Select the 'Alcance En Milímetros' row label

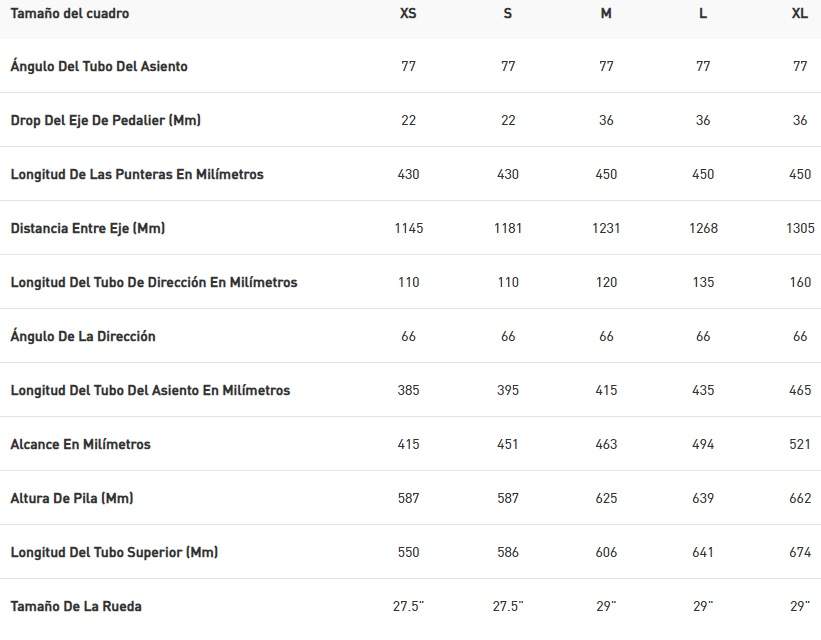coord(81,444)
